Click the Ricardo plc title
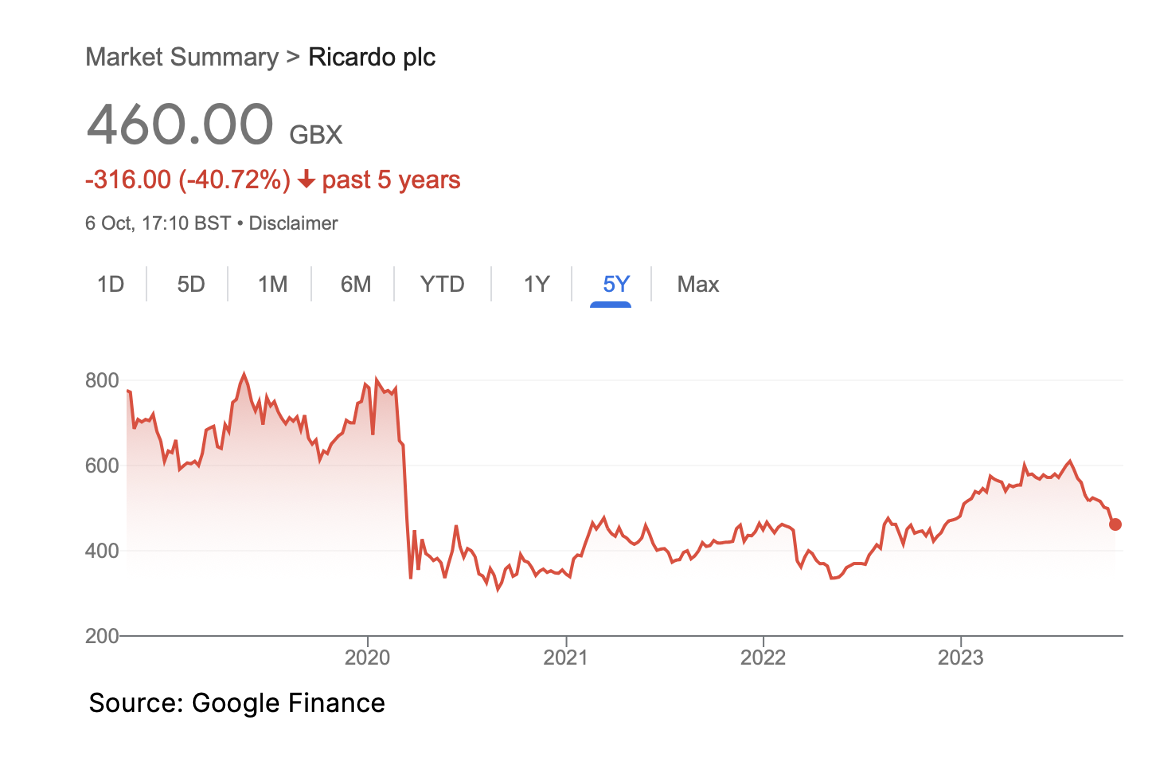The height and width of the screenshot is (764, 1168). [372, 57]
